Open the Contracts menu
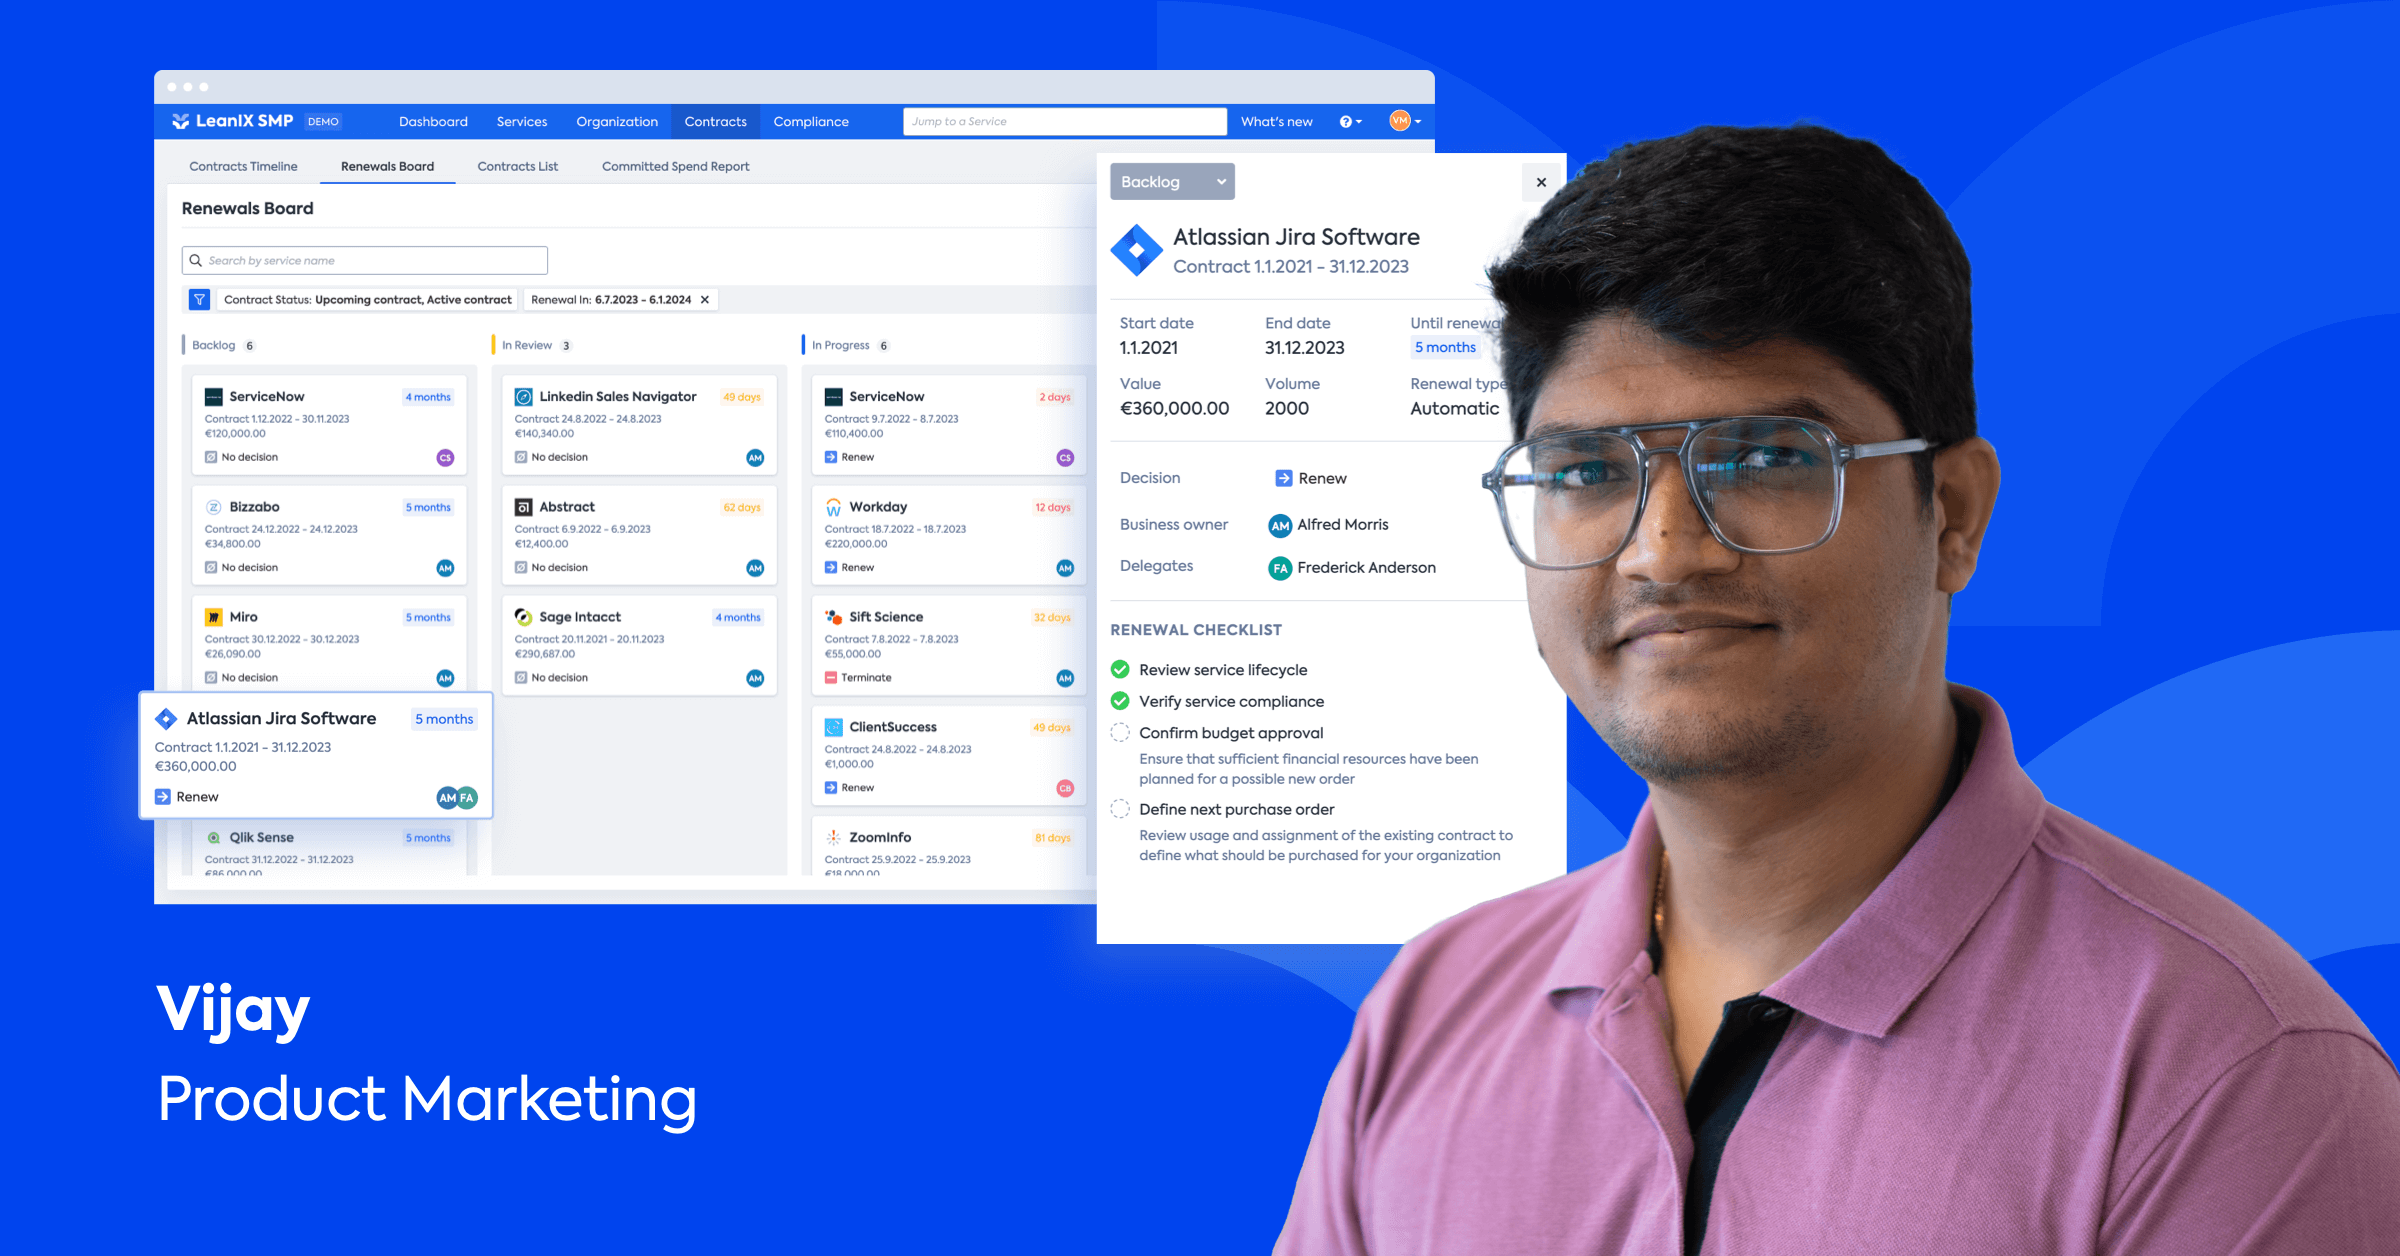Screen dimensions: 2400x1256 (716, 121)
